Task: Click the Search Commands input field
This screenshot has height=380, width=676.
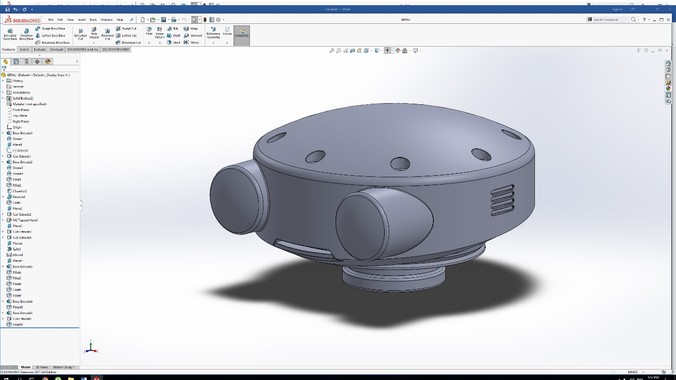Action: [x=608, y=19]
